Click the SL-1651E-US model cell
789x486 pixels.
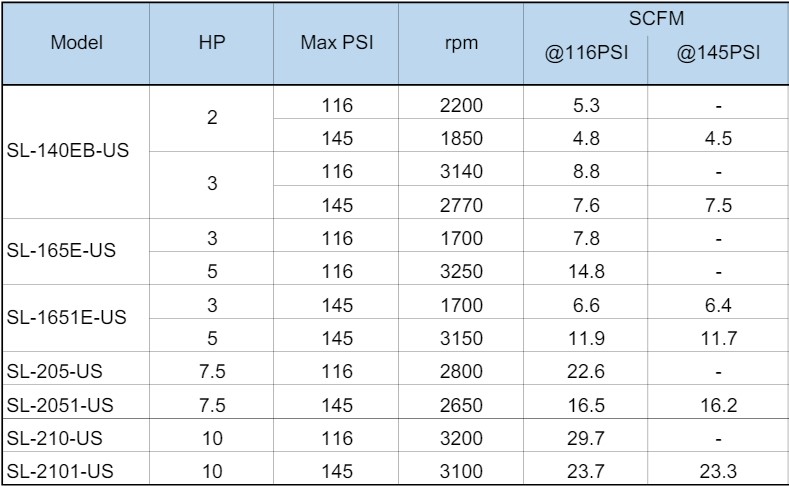65,317
